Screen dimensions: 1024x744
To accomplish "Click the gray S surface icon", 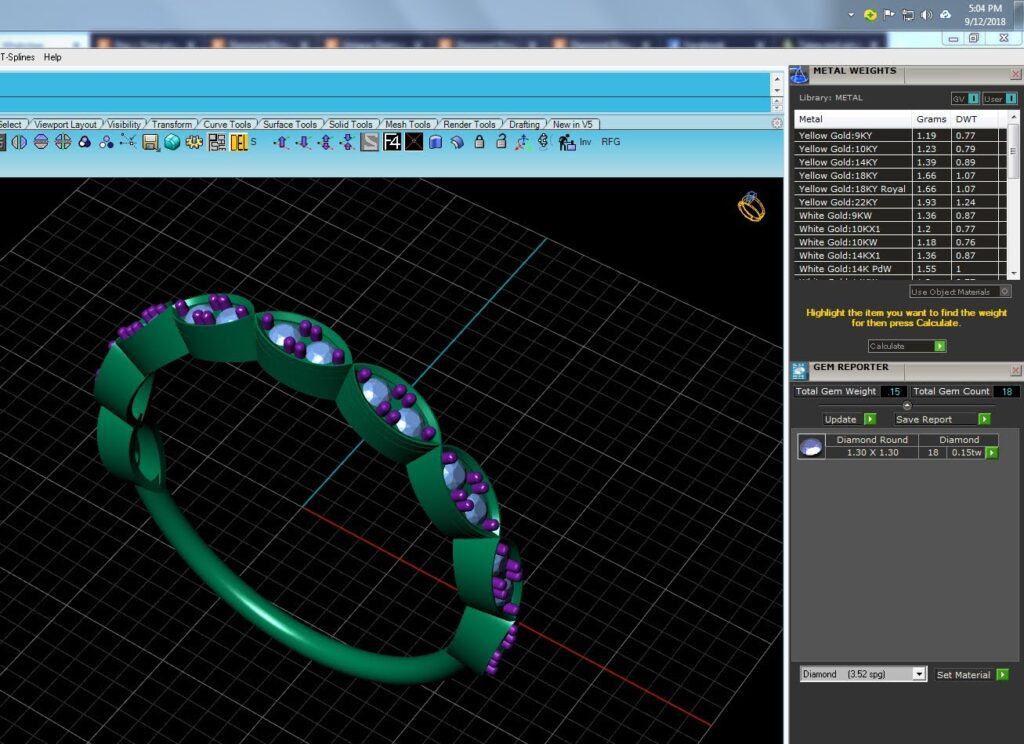I will tap(370, 142).
